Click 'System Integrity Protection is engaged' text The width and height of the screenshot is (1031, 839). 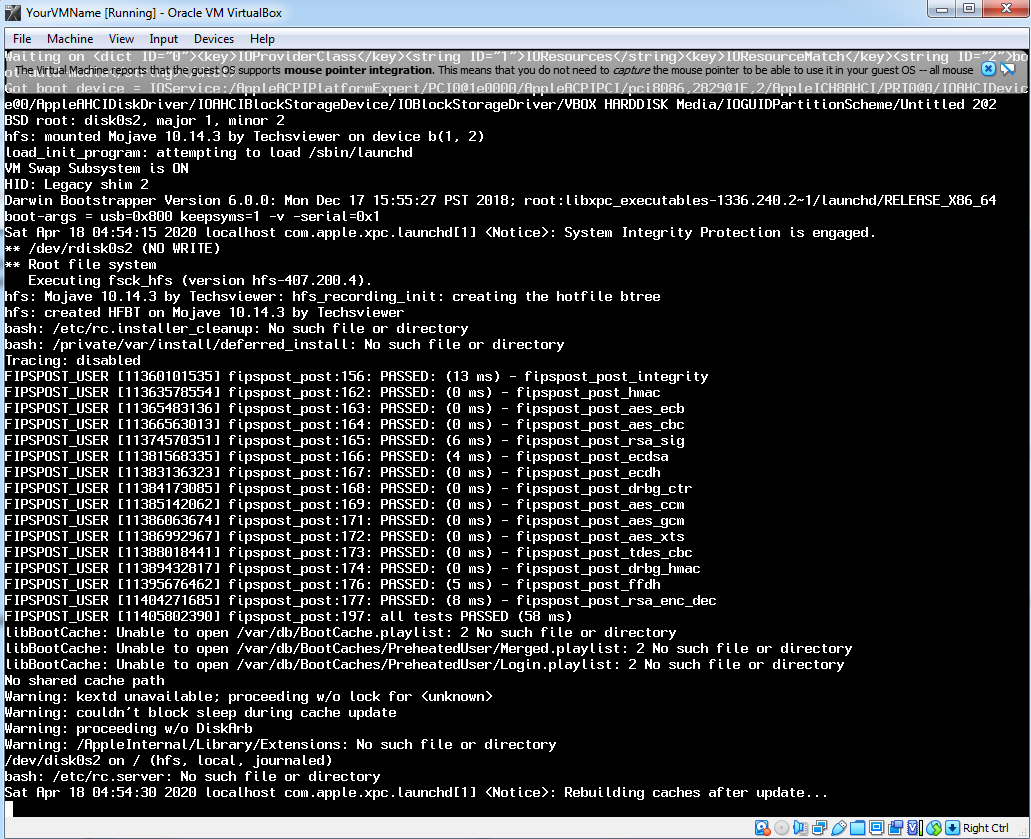[720, 232]
